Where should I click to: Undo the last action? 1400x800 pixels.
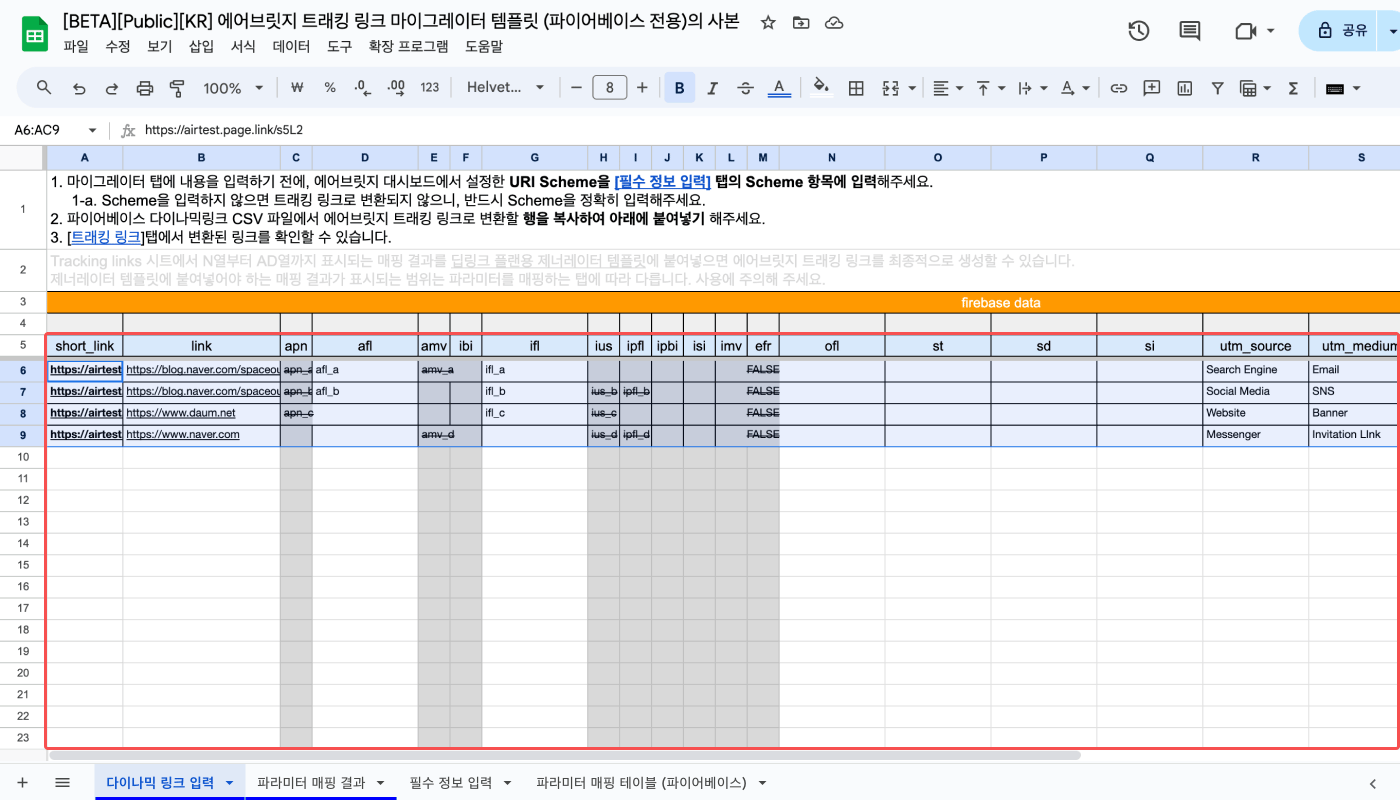coord(79,88)
